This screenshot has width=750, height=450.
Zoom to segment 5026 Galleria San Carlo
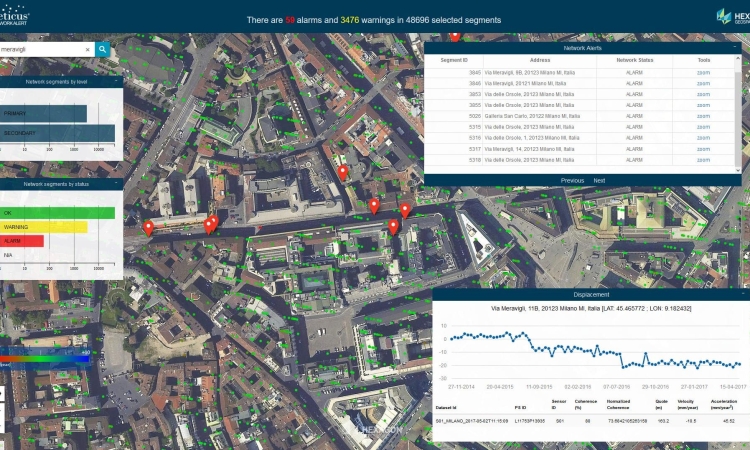703,116
